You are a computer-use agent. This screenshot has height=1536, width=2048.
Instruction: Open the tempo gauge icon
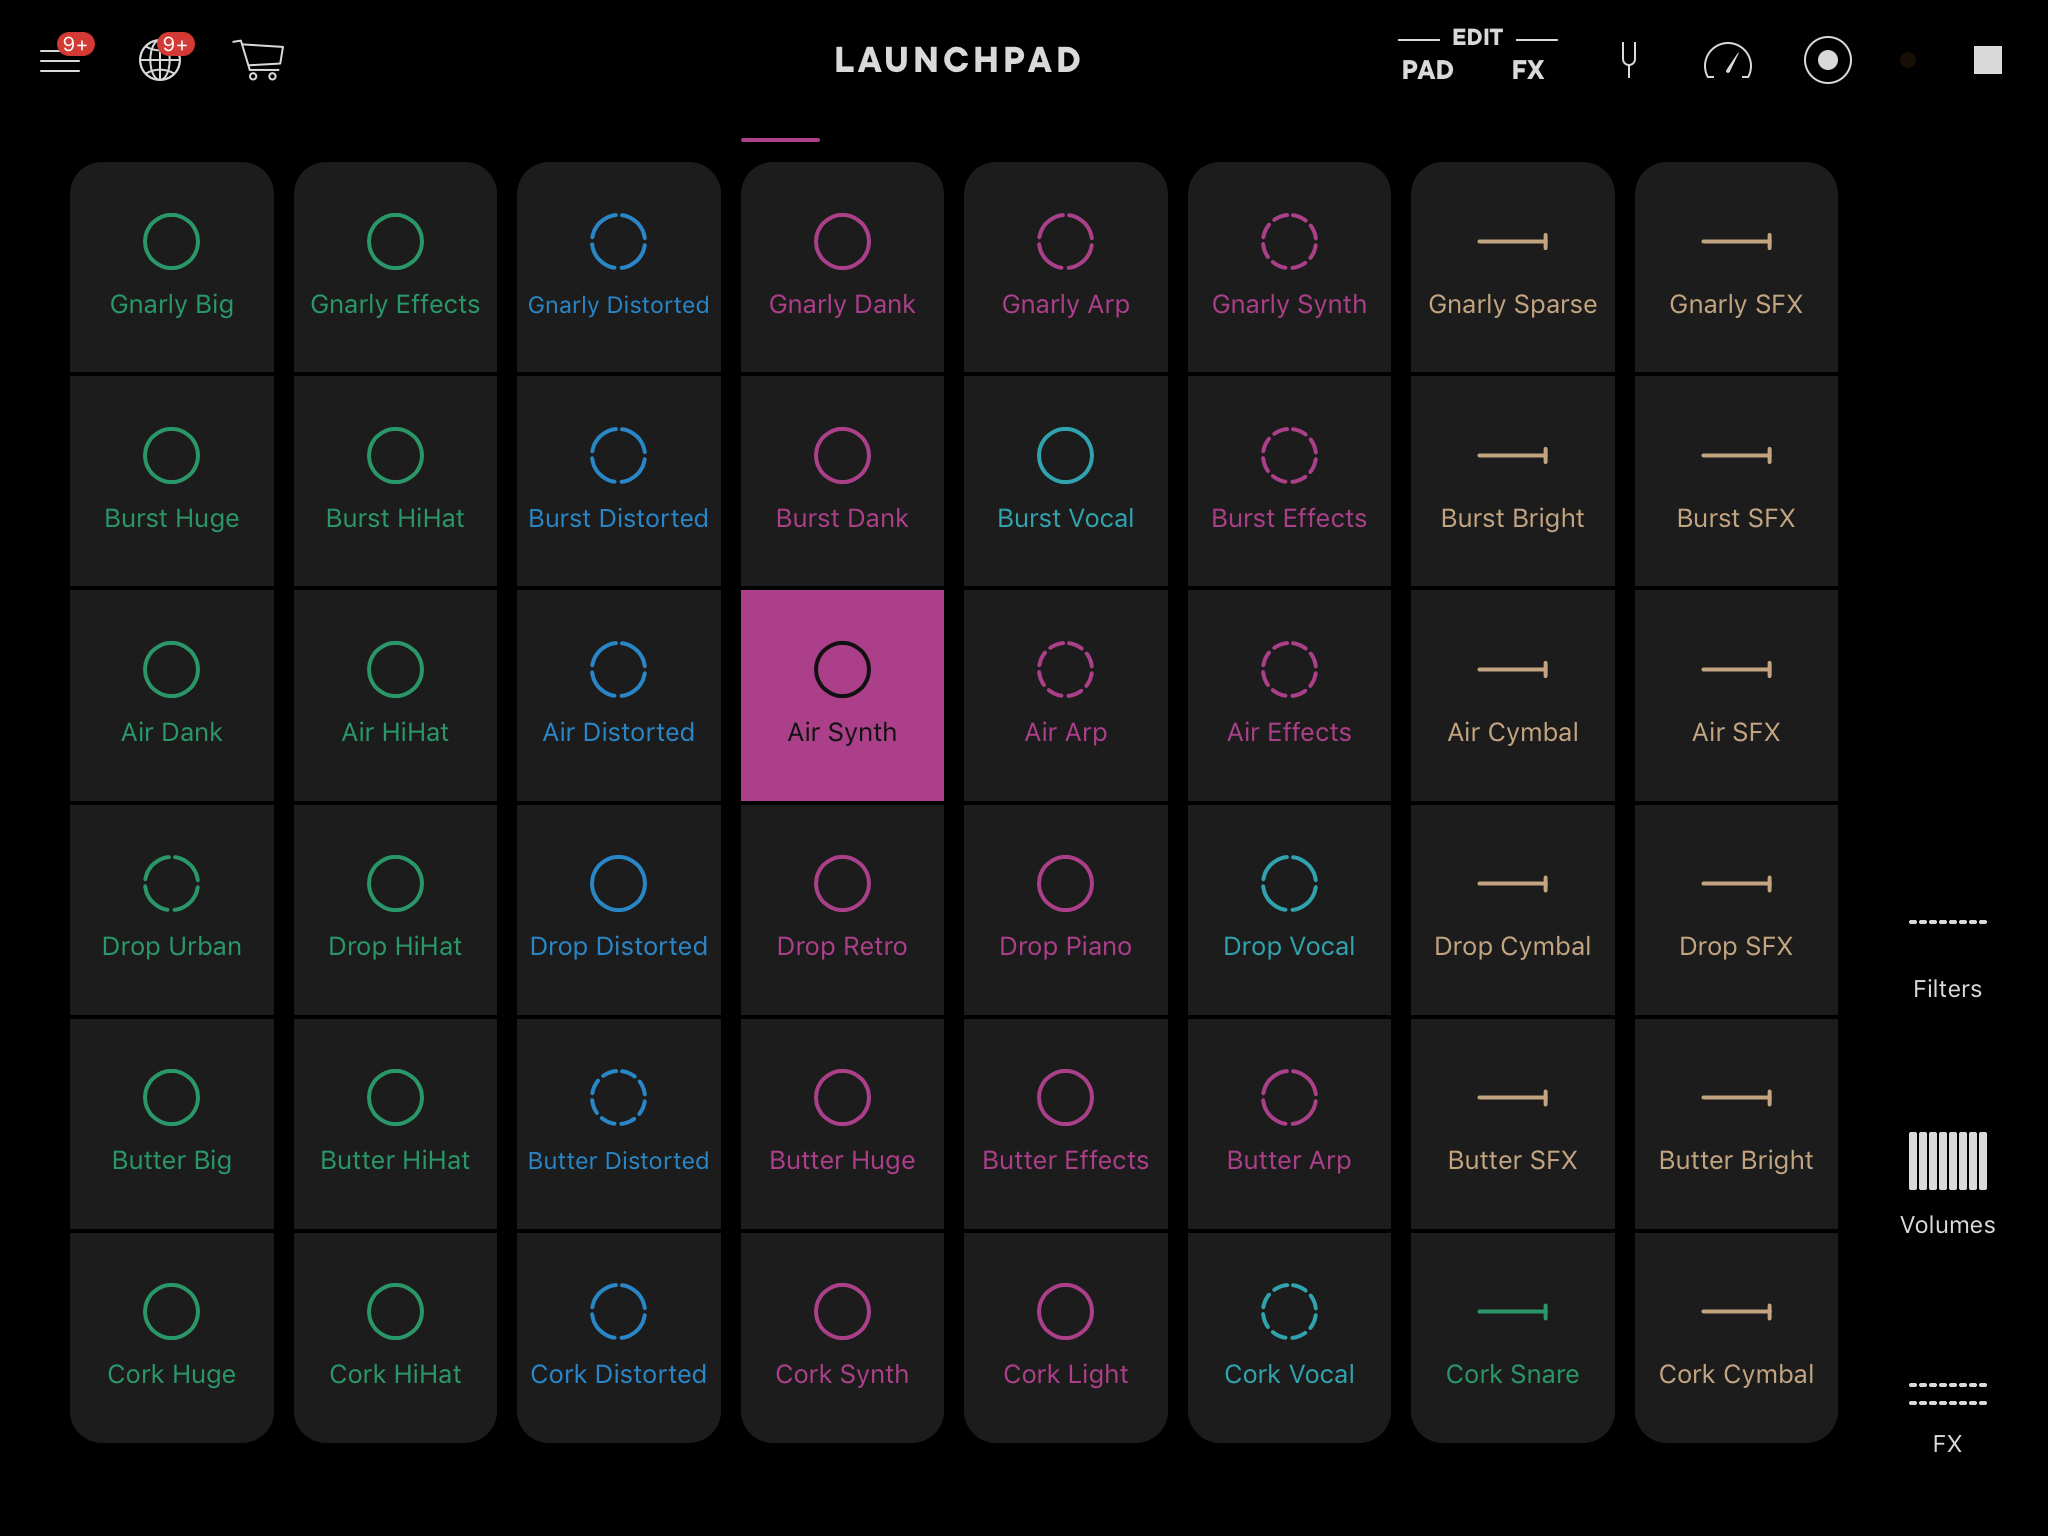(x=1727, y=62)
